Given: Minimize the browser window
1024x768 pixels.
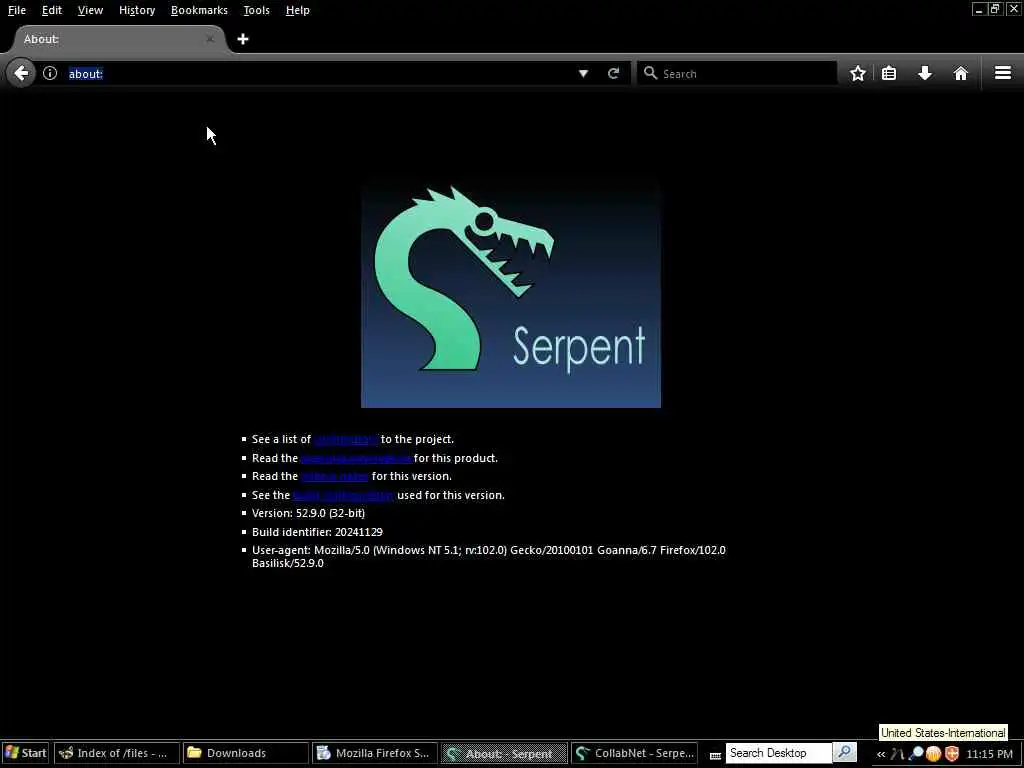Looking at the screenshot, I should (x=978, y=9).
